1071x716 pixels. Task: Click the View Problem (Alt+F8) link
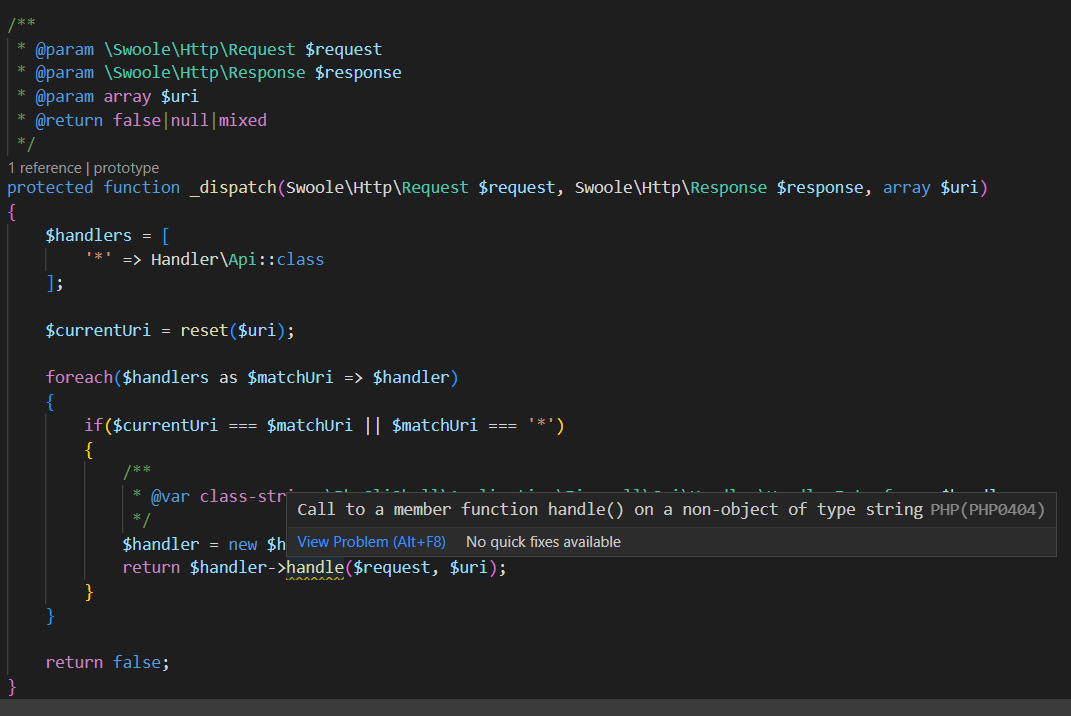(x=371, y=541)
